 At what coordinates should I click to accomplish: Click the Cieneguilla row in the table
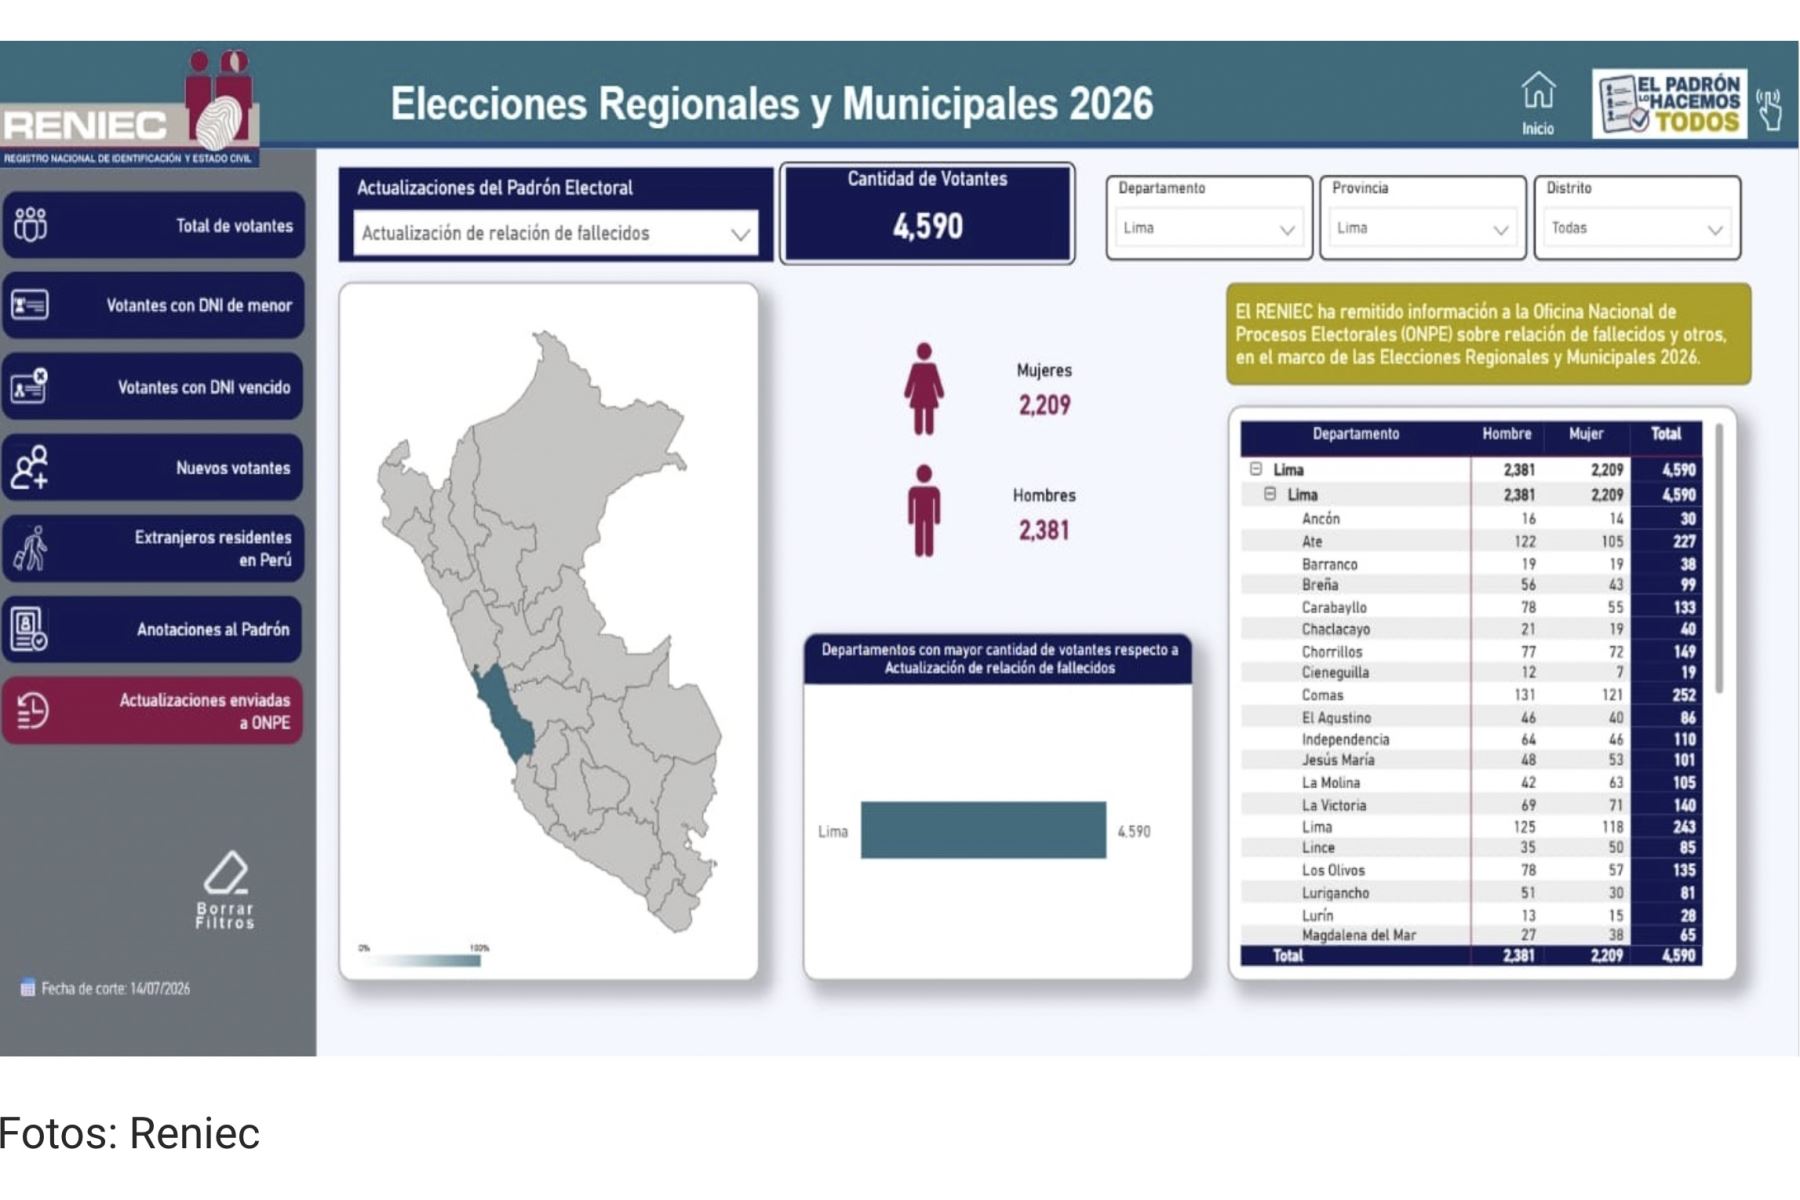pyautogui.click(x=1471, y=673)
